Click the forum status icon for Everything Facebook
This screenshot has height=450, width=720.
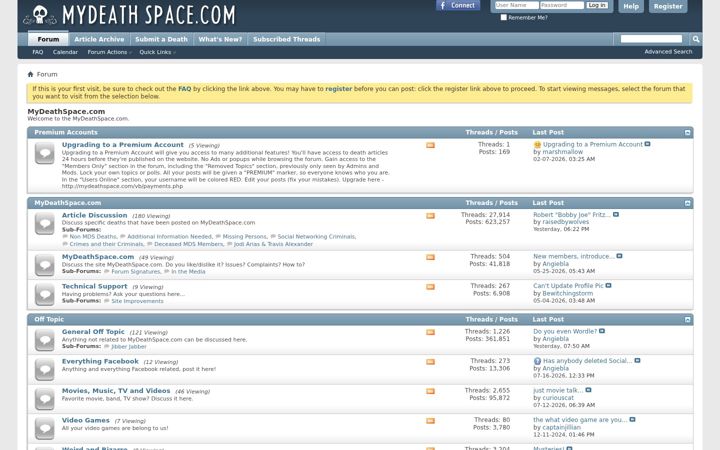pos(45,370)
